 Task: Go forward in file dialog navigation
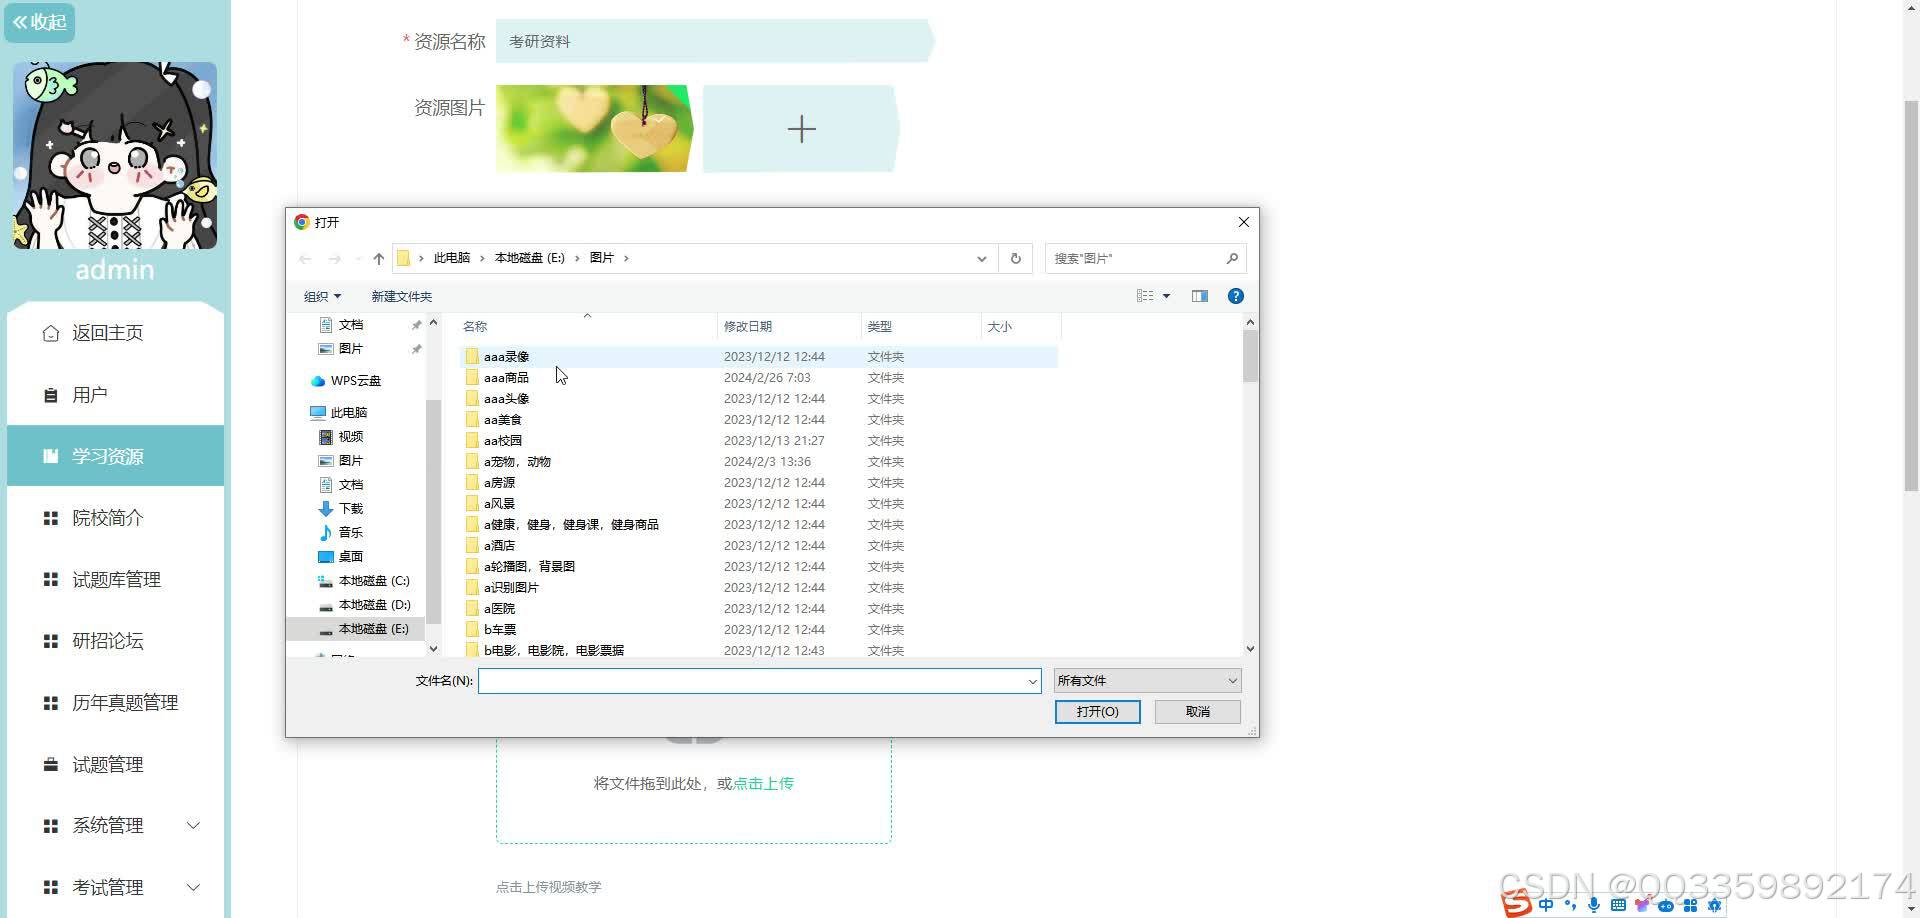click(x=335, y=259)
